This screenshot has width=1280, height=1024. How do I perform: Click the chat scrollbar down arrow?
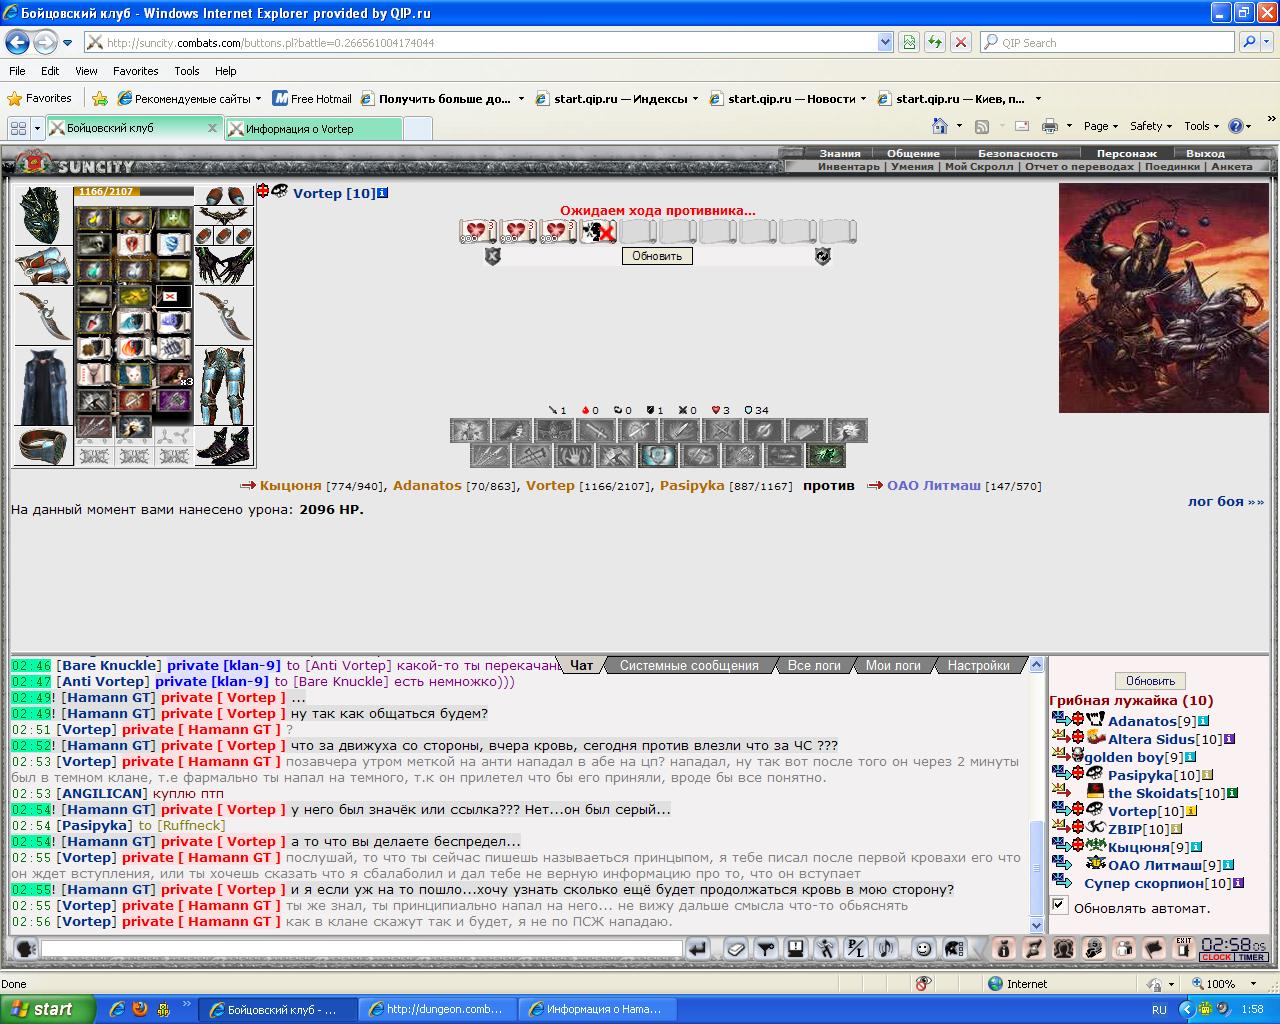1036,926
